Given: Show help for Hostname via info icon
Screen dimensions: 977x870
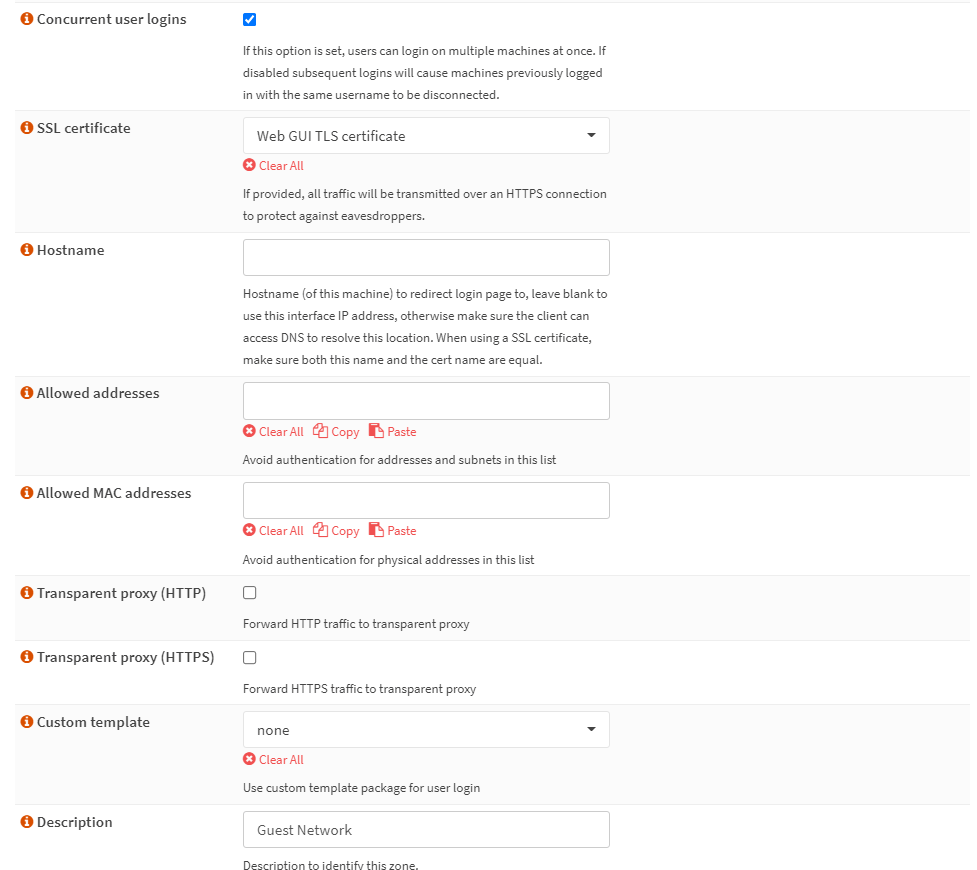Looking at the screenshot, I should click(x=27, y=250).
